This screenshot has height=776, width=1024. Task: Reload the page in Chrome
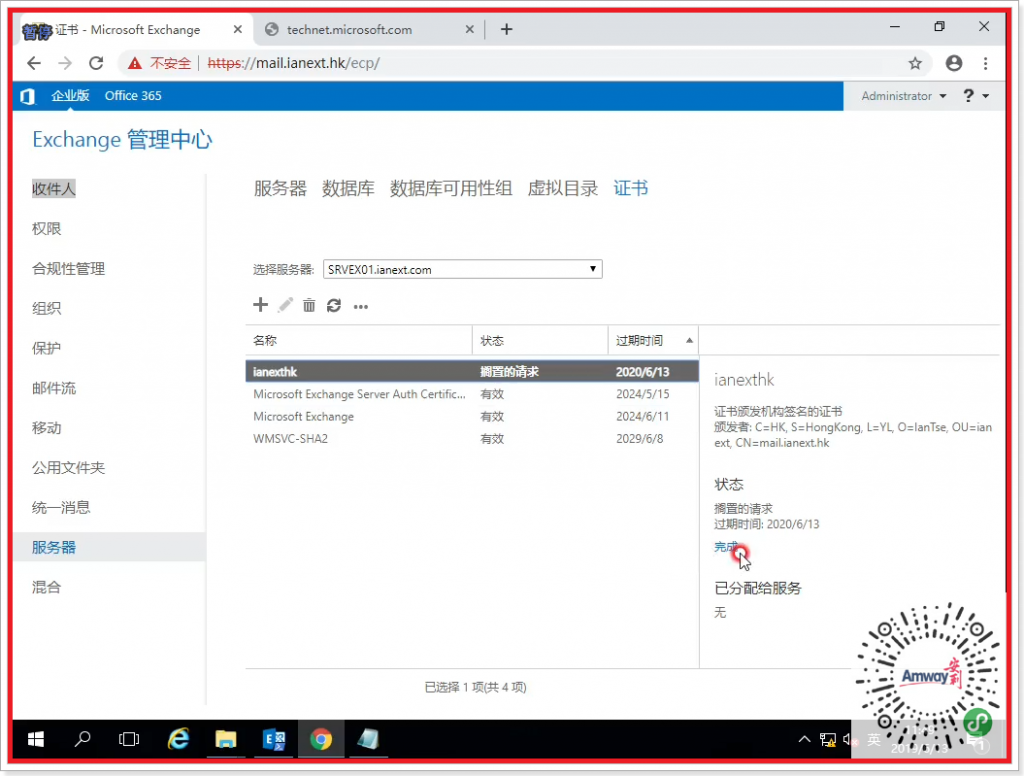(96, 63)
